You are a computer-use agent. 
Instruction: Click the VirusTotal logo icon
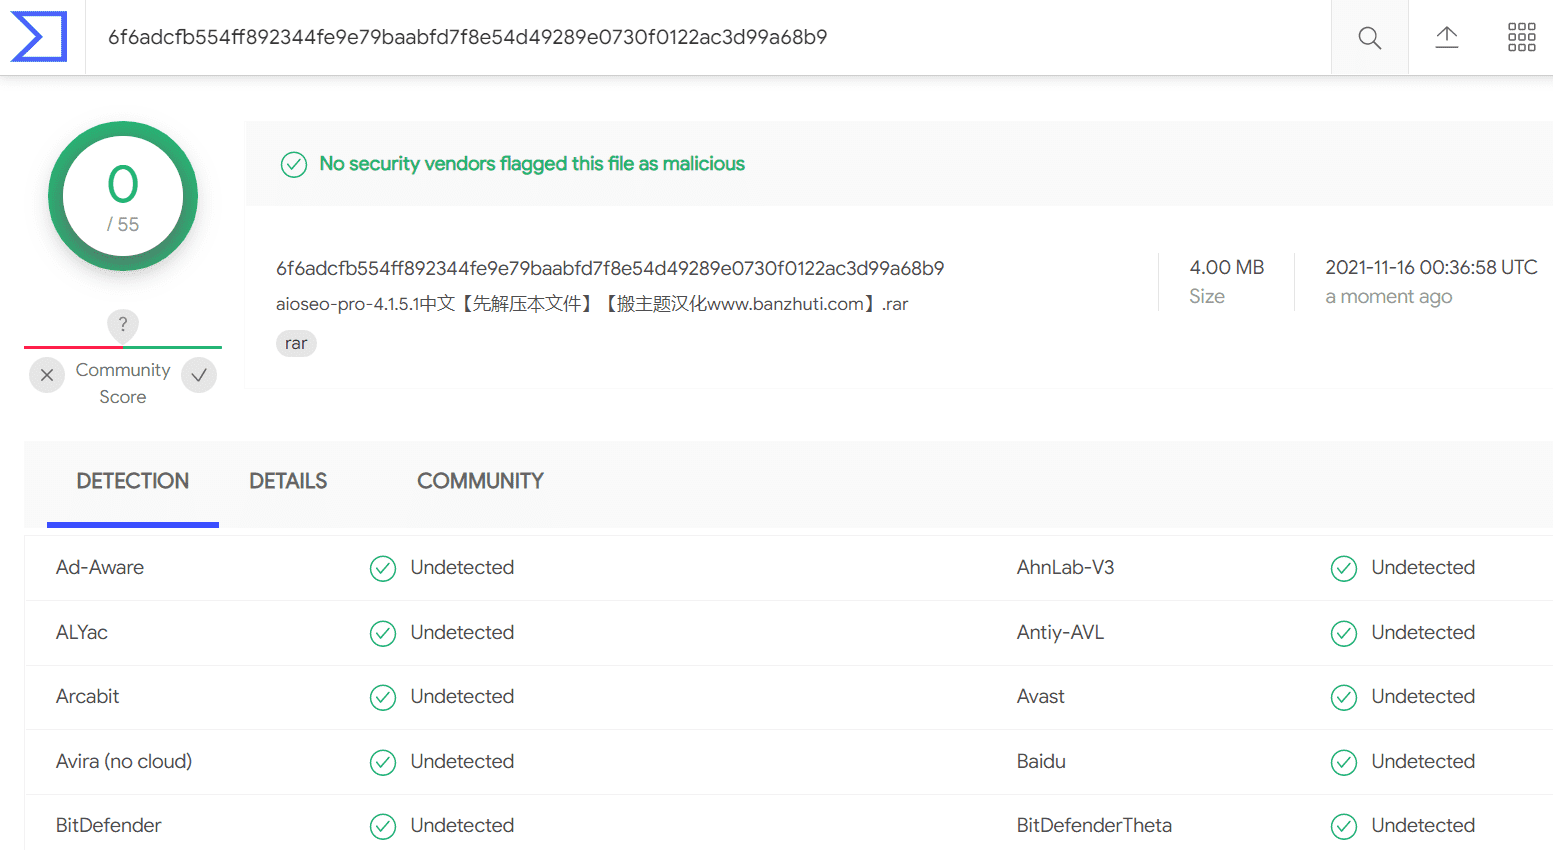click(x=39, y=37)
